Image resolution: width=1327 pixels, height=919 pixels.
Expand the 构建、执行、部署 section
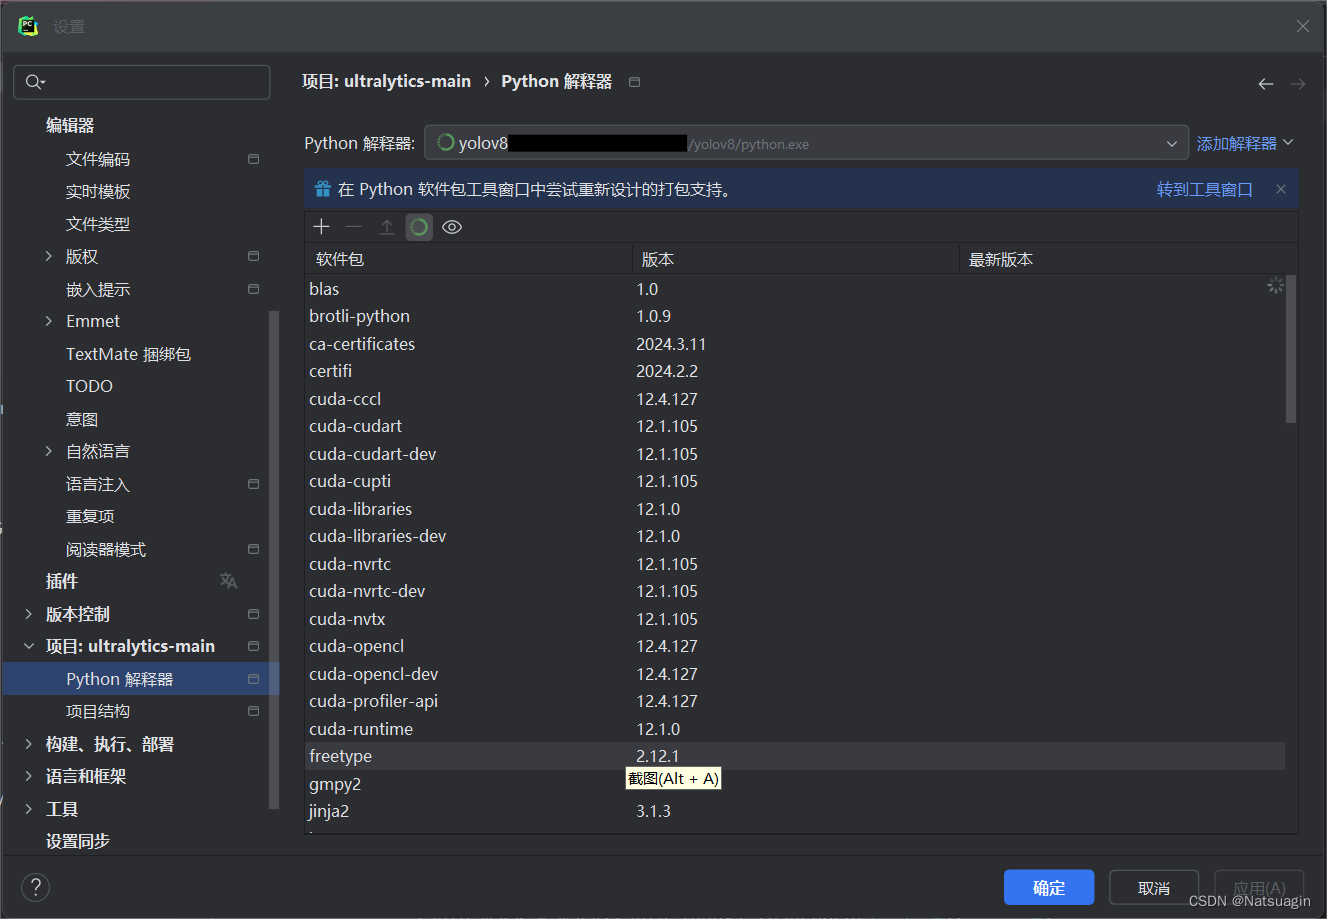[28, 744]
